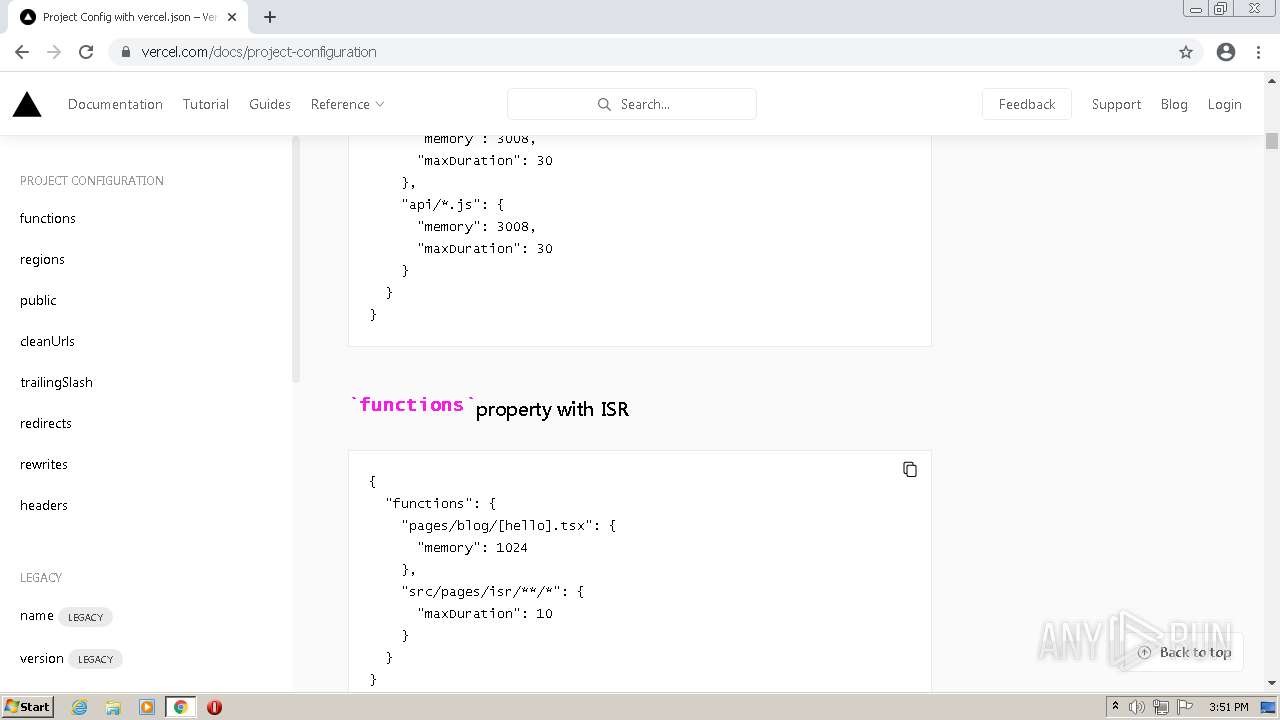Image resolution: width=1280 pixels, height=720 pixels.
Task: Reload the current page
Action: click(86, 52)
